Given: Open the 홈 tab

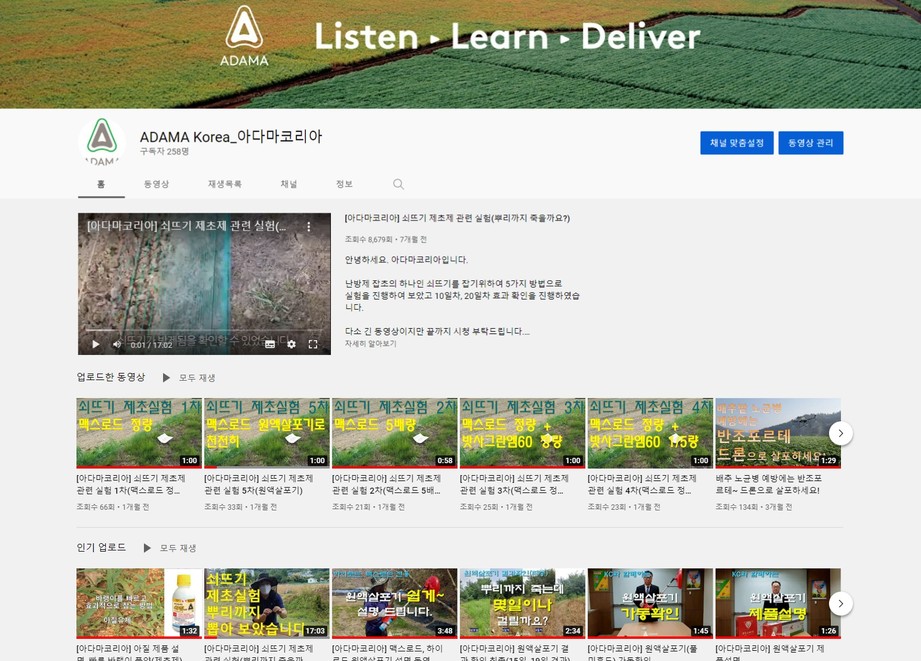Looking at the screenshot, I should click(101, 184).
